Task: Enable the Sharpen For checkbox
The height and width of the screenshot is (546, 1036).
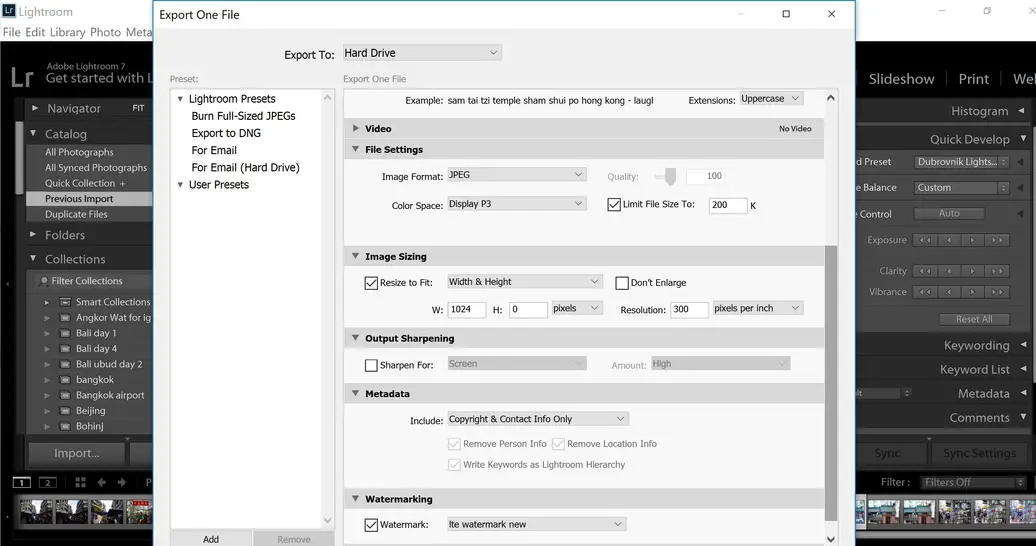Action: (371, 365)
